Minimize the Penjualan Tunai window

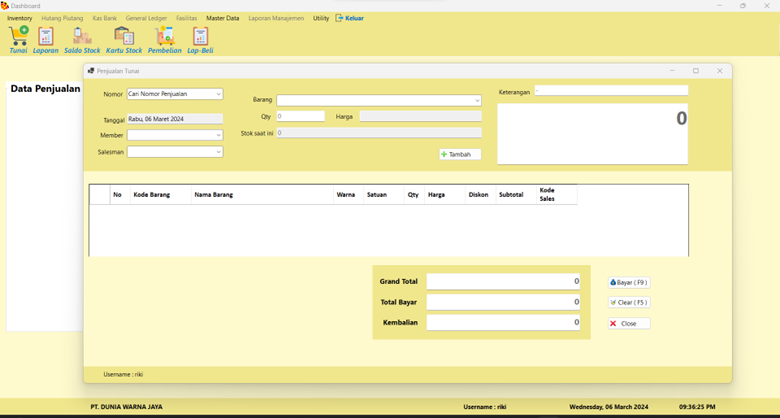coord(672,71)
